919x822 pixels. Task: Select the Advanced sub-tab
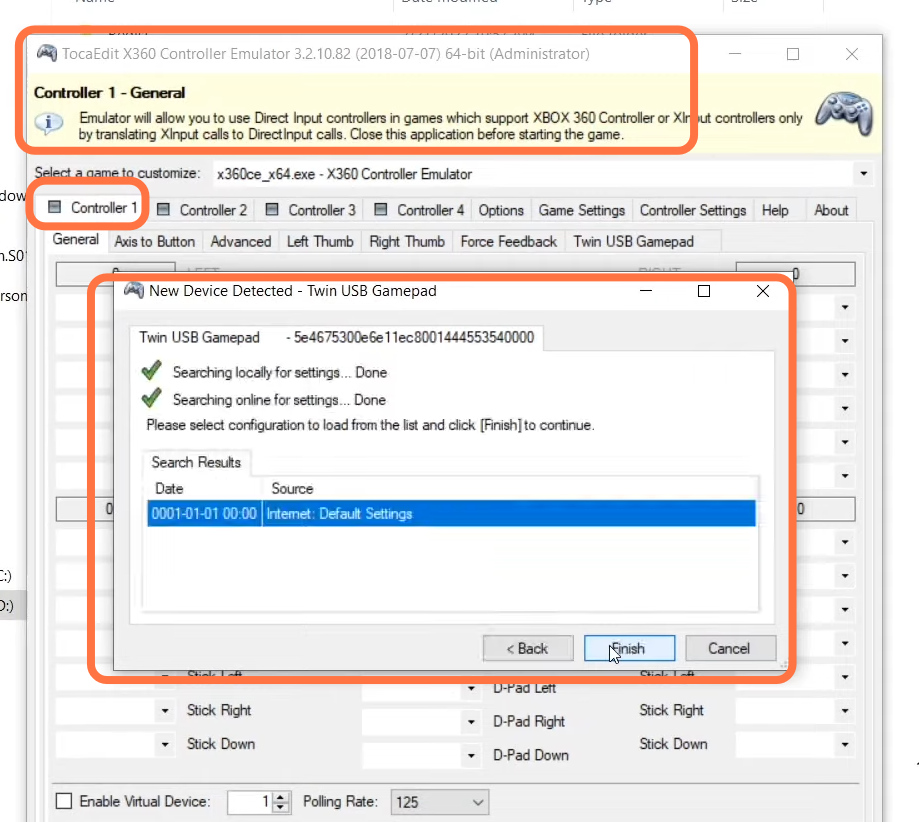pos(241,242)
